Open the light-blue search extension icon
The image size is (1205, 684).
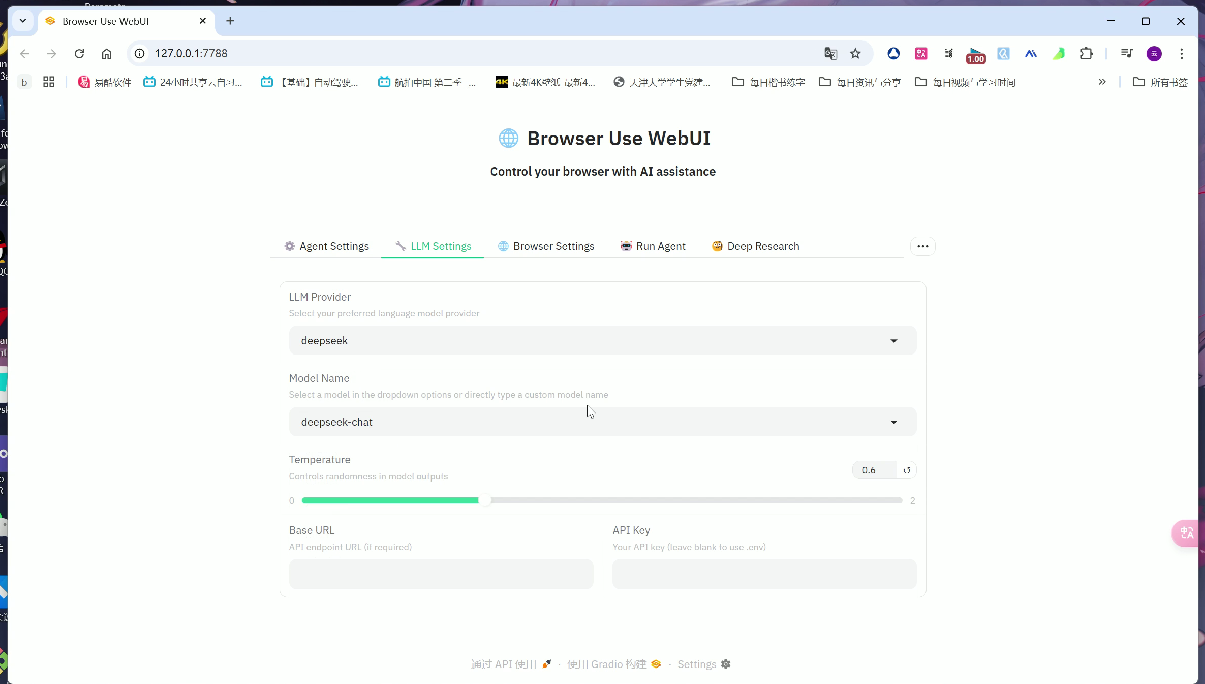pyautogui.click(x=1003, y=53)
